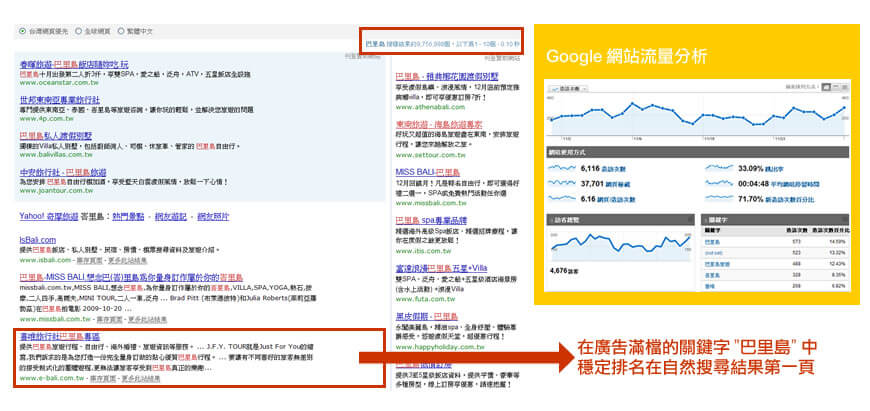Open sidebar ad title above www.settour.com.tw
This screenshot has width=870, height=411.
click(439, 124)
